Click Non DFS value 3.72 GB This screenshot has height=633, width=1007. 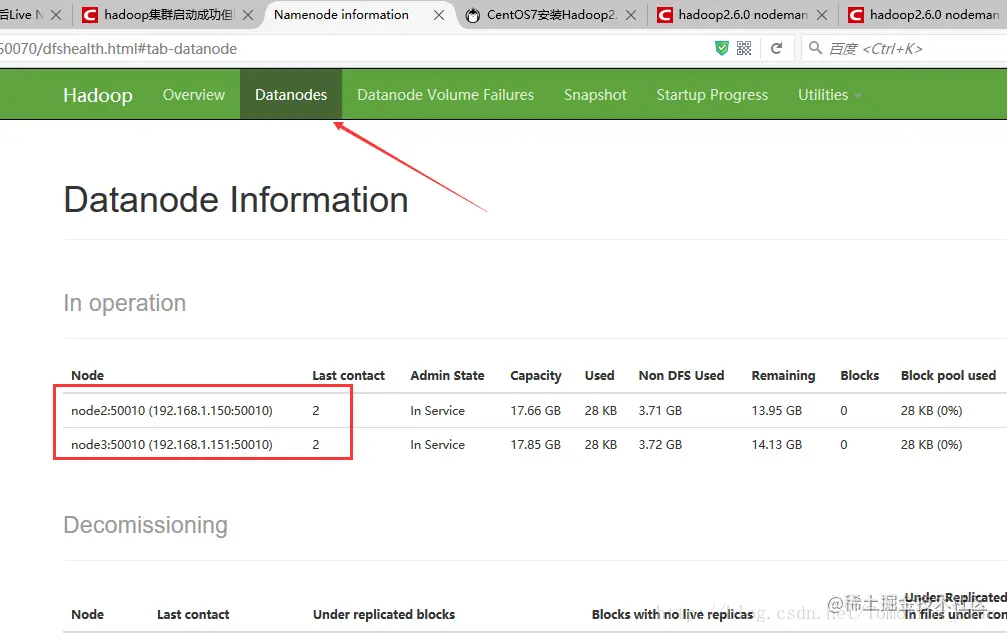660,445
